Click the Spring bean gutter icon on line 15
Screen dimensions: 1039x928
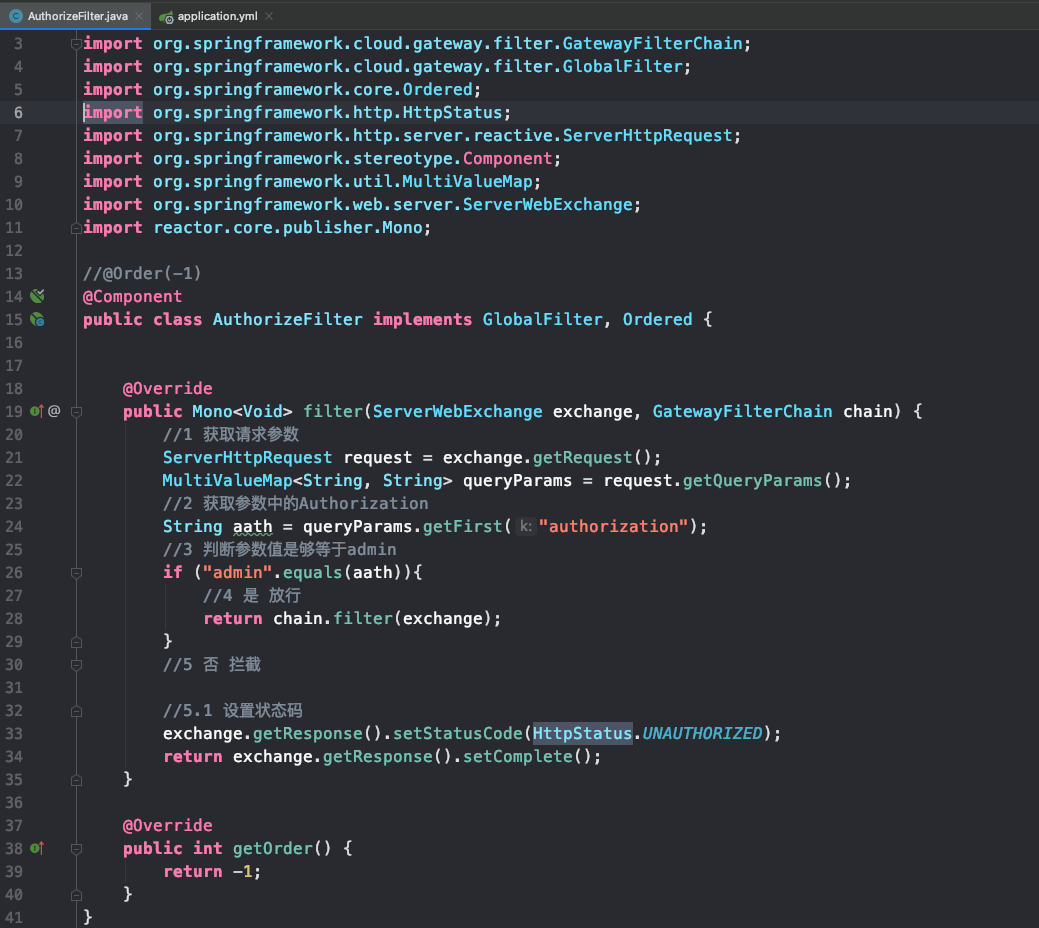(38, 319)
